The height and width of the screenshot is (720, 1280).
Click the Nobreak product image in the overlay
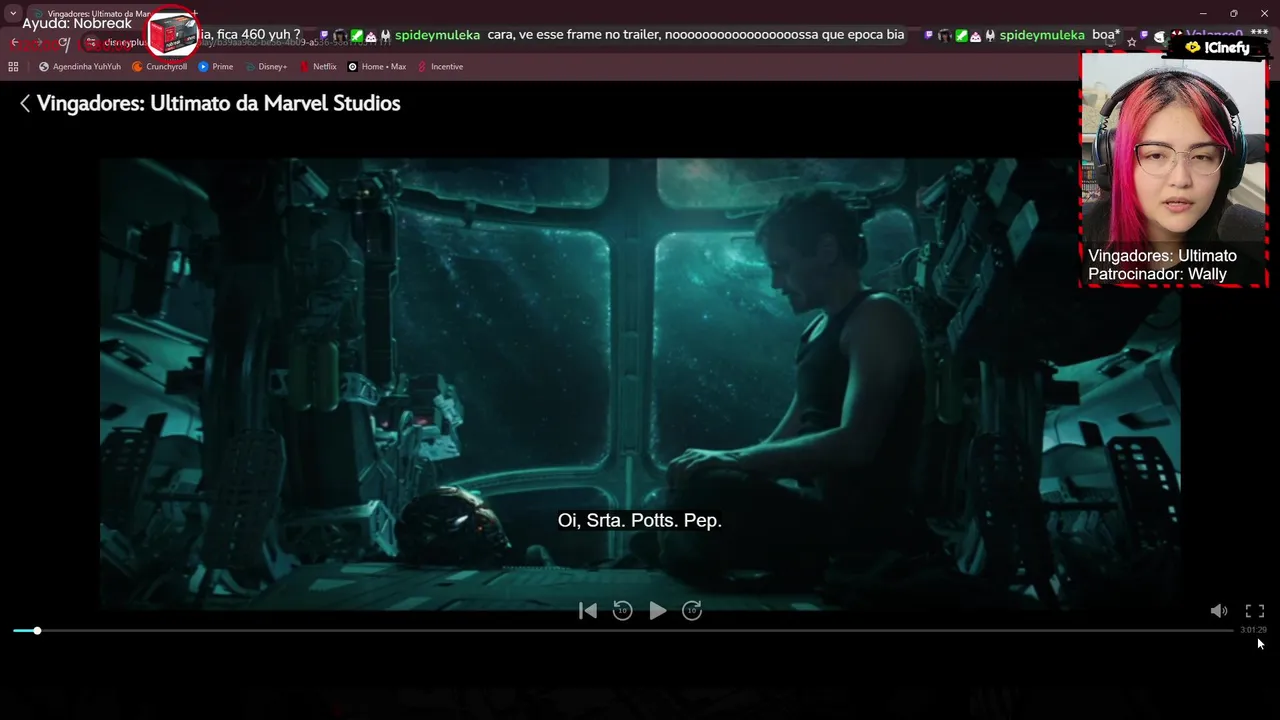[172, 36]
